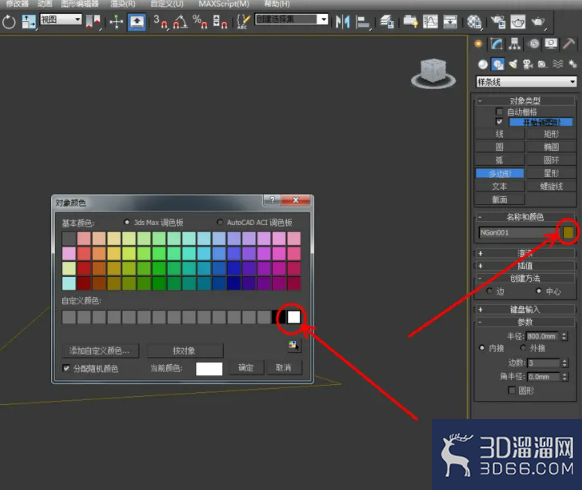
Task: Select the Shapes category icon
Action: click(x=498, y=64)
